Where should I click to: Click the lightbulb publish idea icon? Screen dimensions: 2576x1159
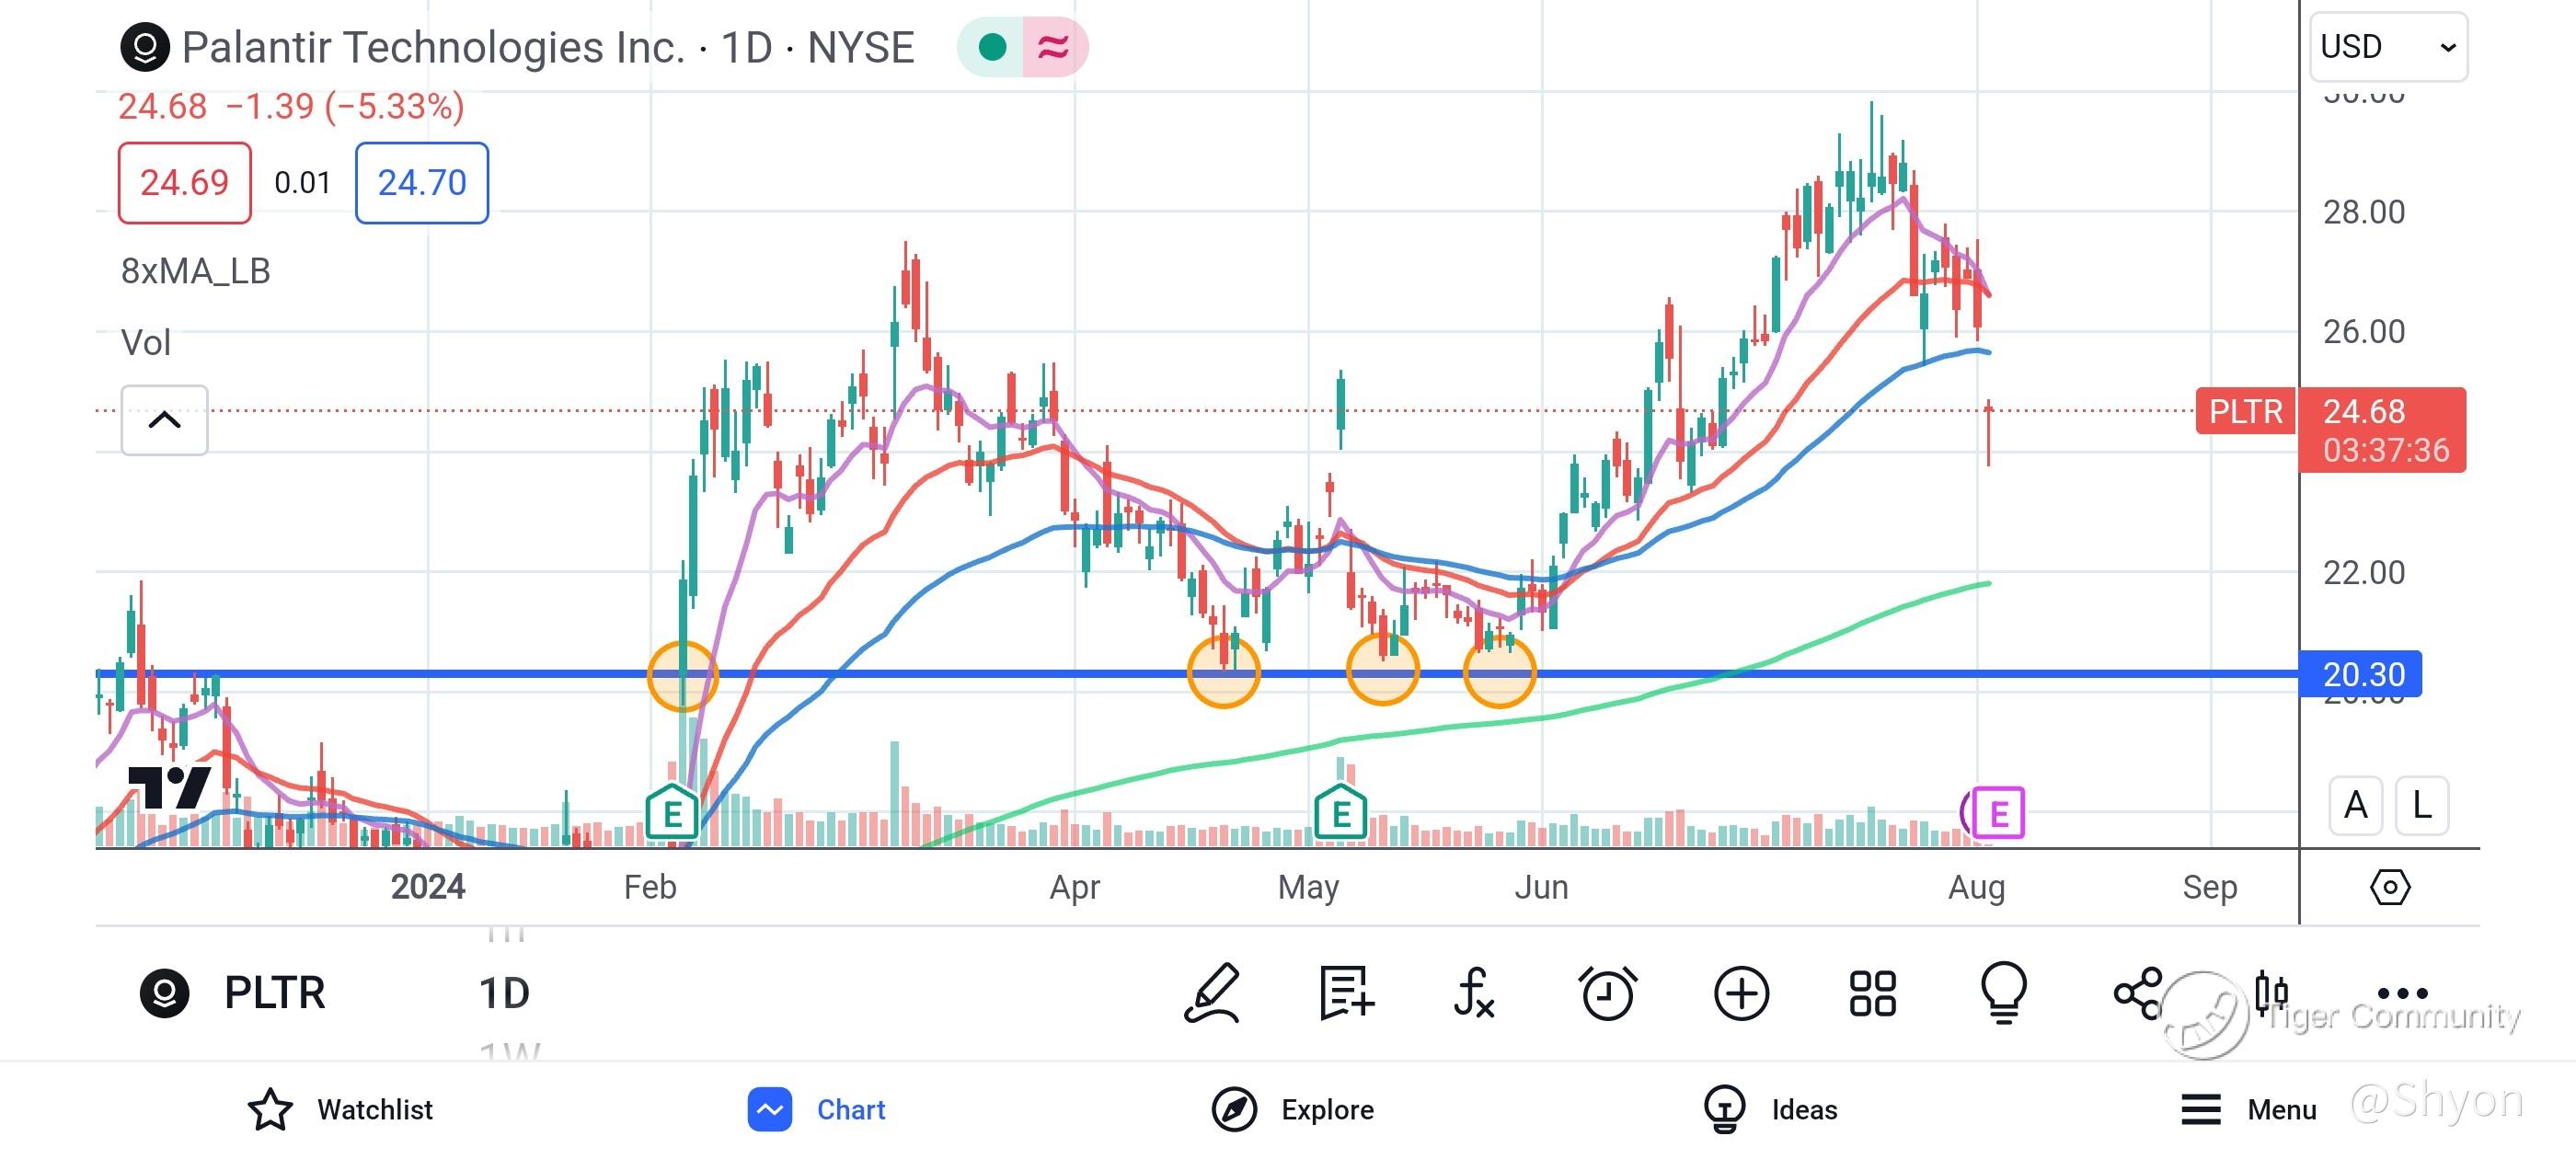(x=2004, y=993)
